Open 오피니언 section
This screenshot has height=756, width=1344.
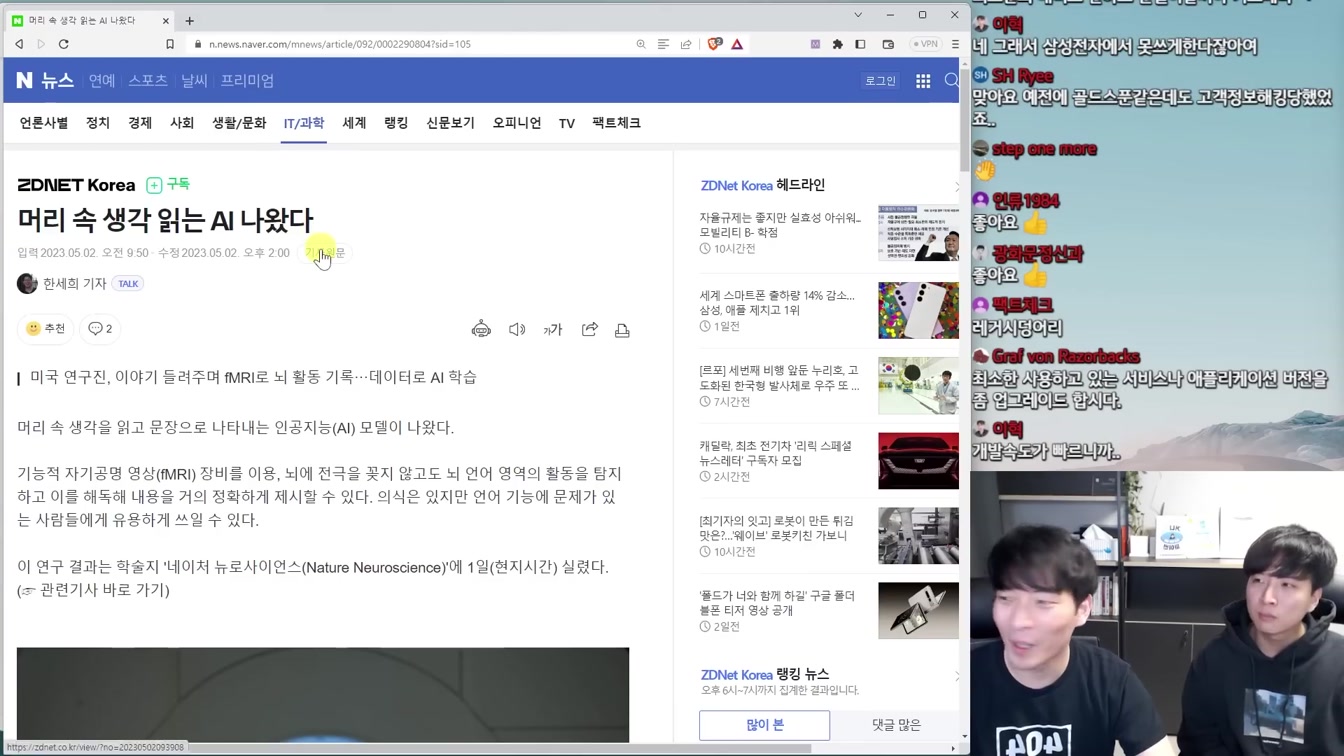coord(517,123)
